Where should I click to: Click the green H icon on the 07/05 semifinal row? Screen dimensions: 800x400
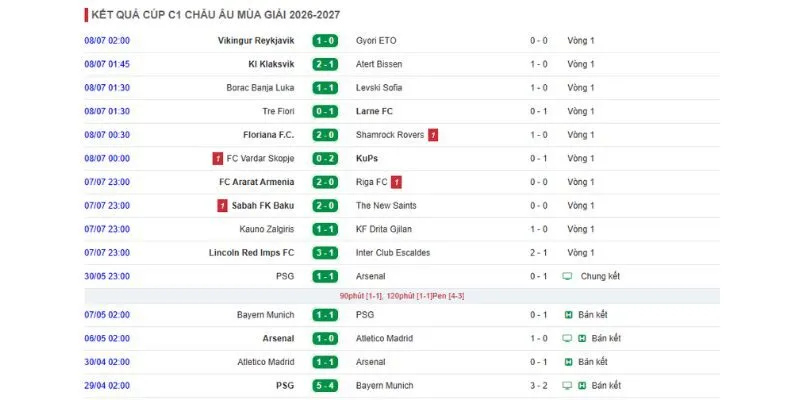(568, 315)
